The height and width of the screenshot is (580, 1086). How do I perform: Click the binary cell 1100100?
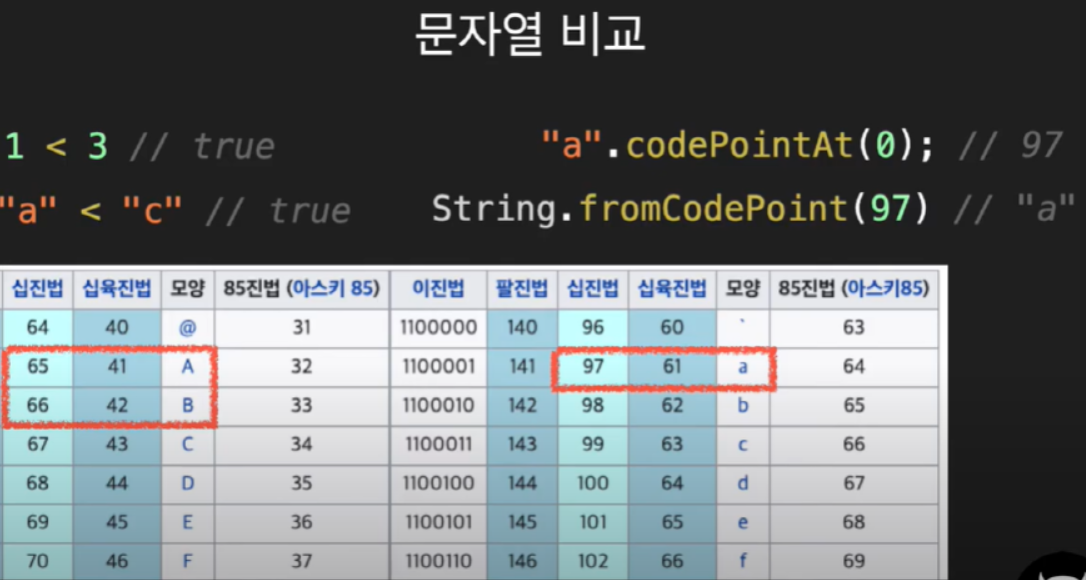click(x=438, y=483)
